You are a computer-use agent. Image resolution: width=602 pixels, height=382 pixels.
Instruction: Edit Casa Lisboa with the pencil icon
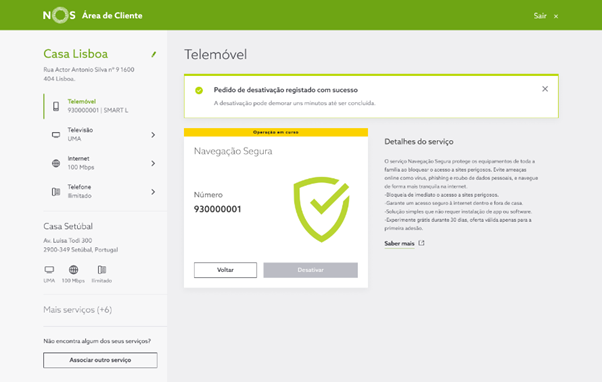coord(154,54)
